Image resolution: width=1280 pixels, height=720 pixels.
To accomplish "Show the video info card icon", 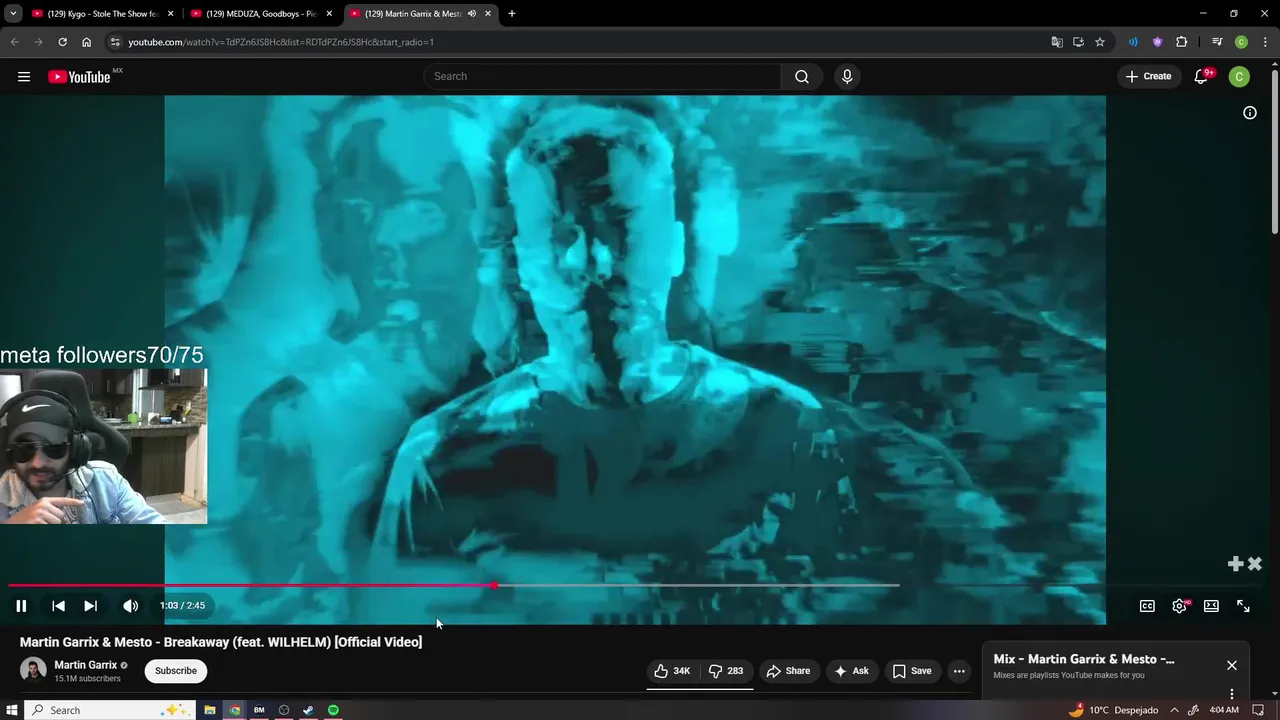I will 1249,113.
